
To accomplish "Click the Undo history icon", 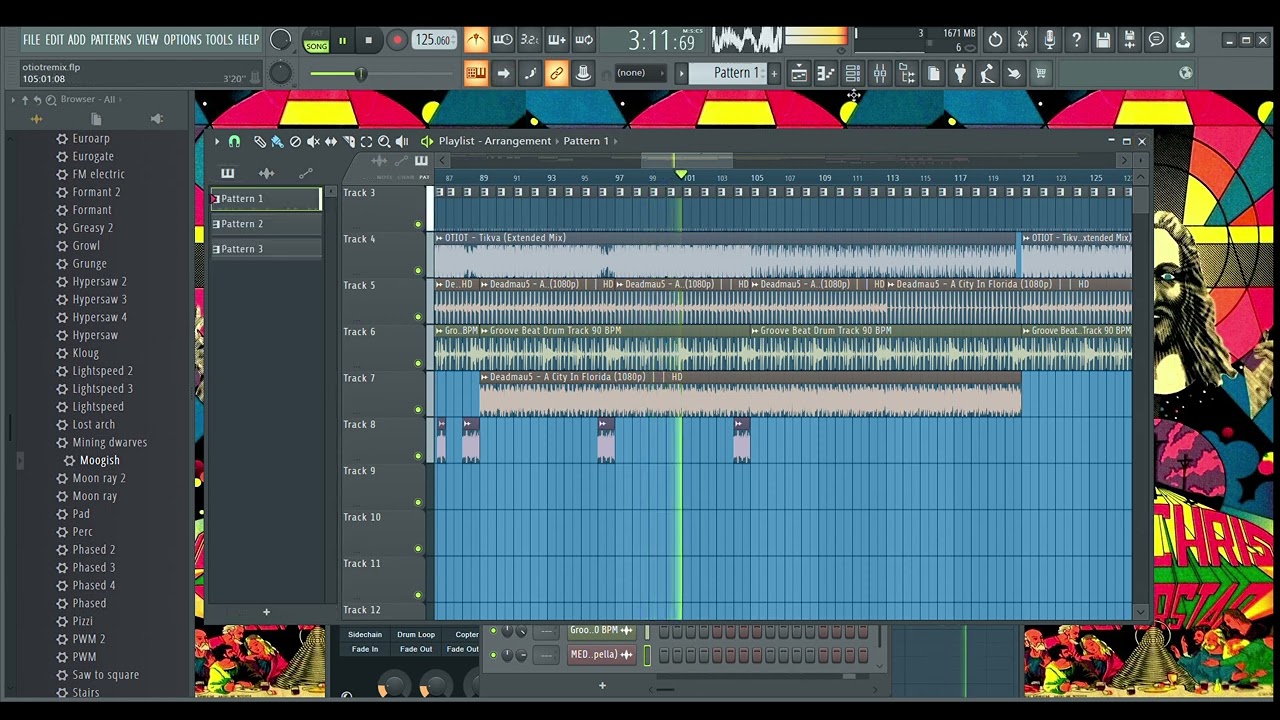I will coord(995,40).
